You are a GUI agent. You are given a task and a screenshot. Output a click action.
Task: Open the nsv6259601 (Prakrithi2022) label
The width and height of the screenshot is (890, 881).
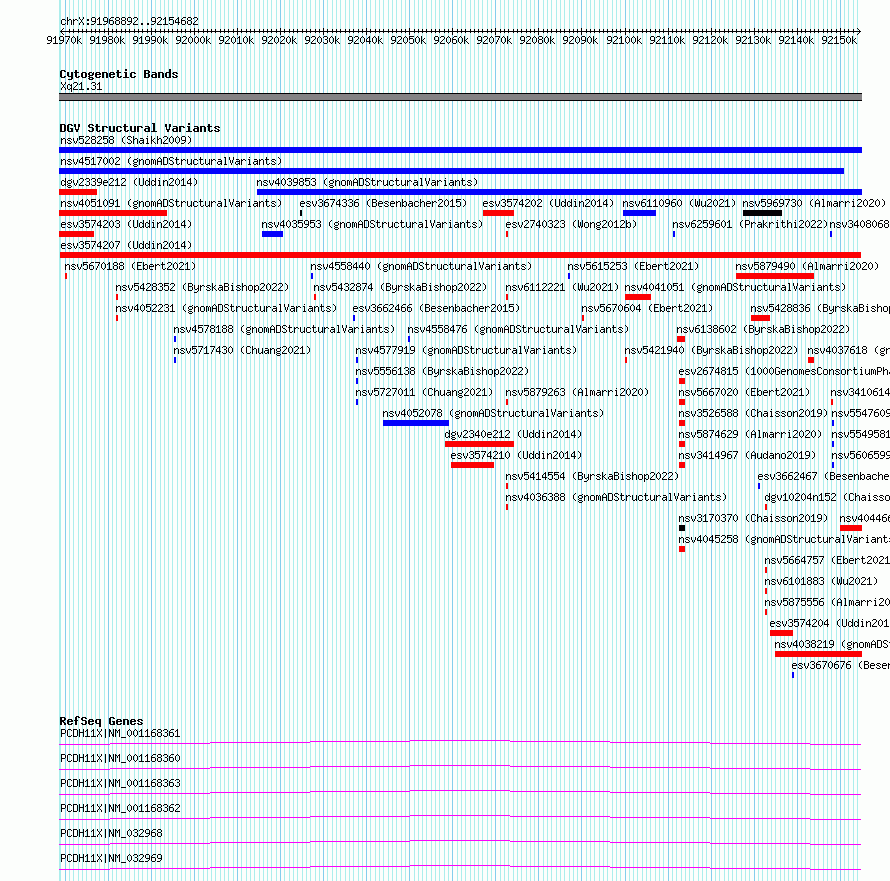[750, 224]
